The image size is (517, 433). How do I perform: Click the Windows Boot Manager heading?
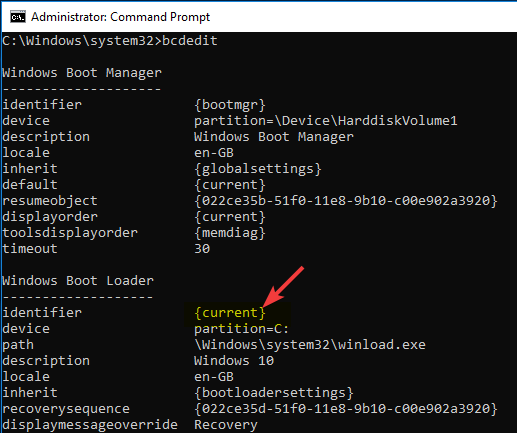(x=82, y=73)
